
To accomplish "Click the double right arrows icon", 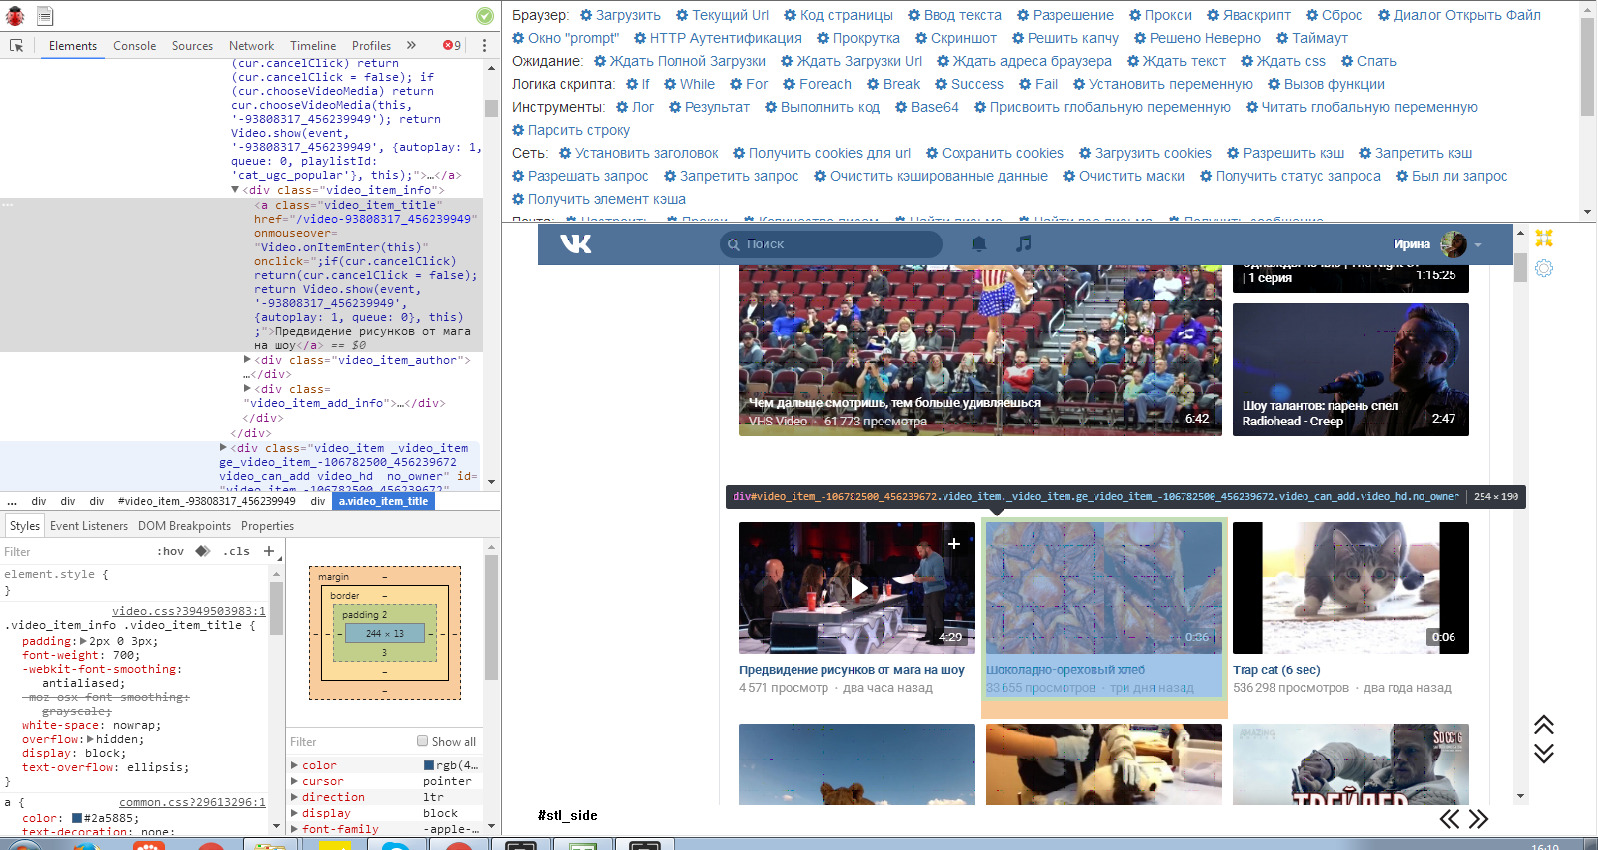I will 1478,819.
